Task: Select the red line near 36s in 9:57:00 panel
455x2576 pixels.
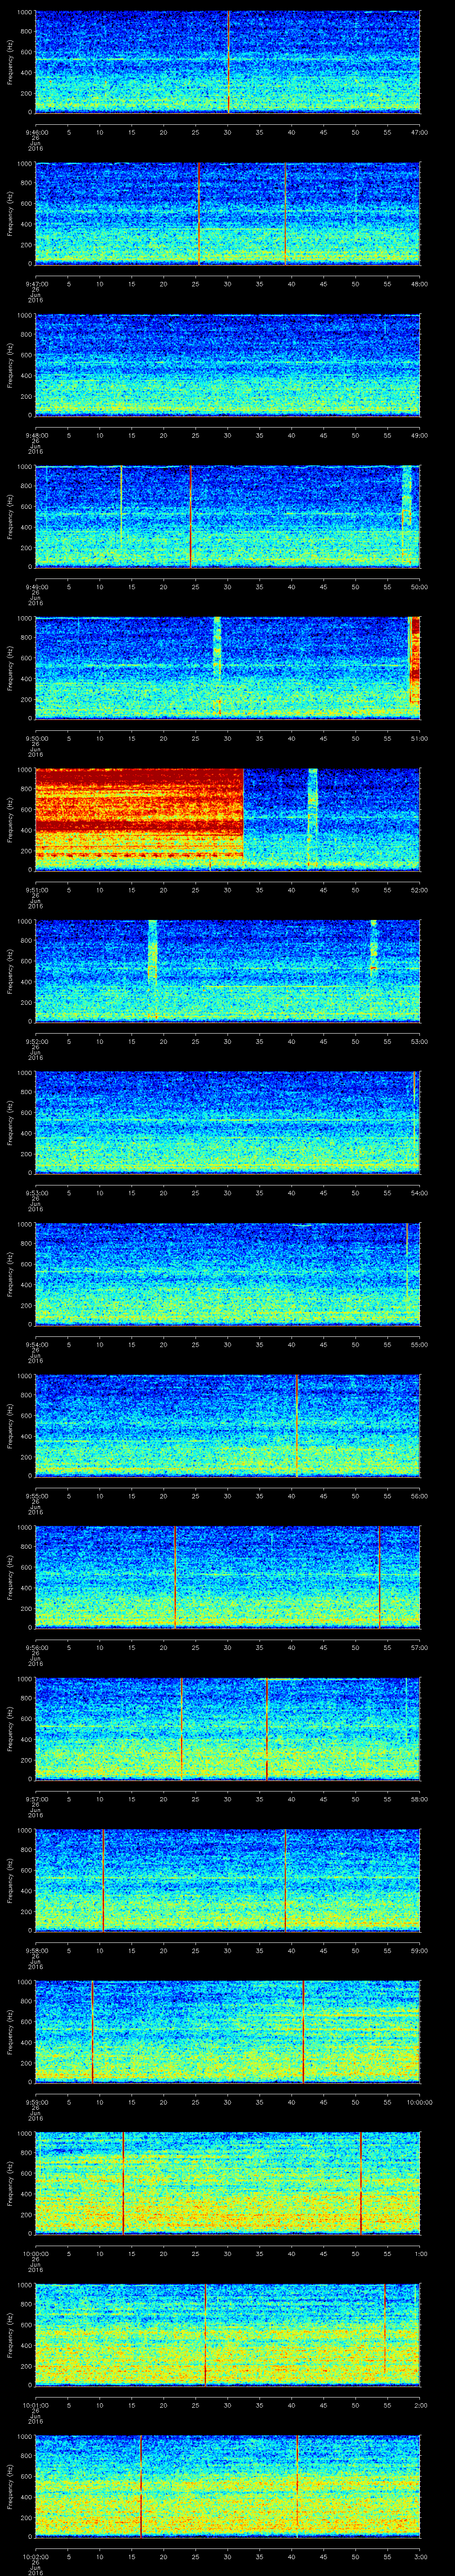Action: [x=267, y=1728]
